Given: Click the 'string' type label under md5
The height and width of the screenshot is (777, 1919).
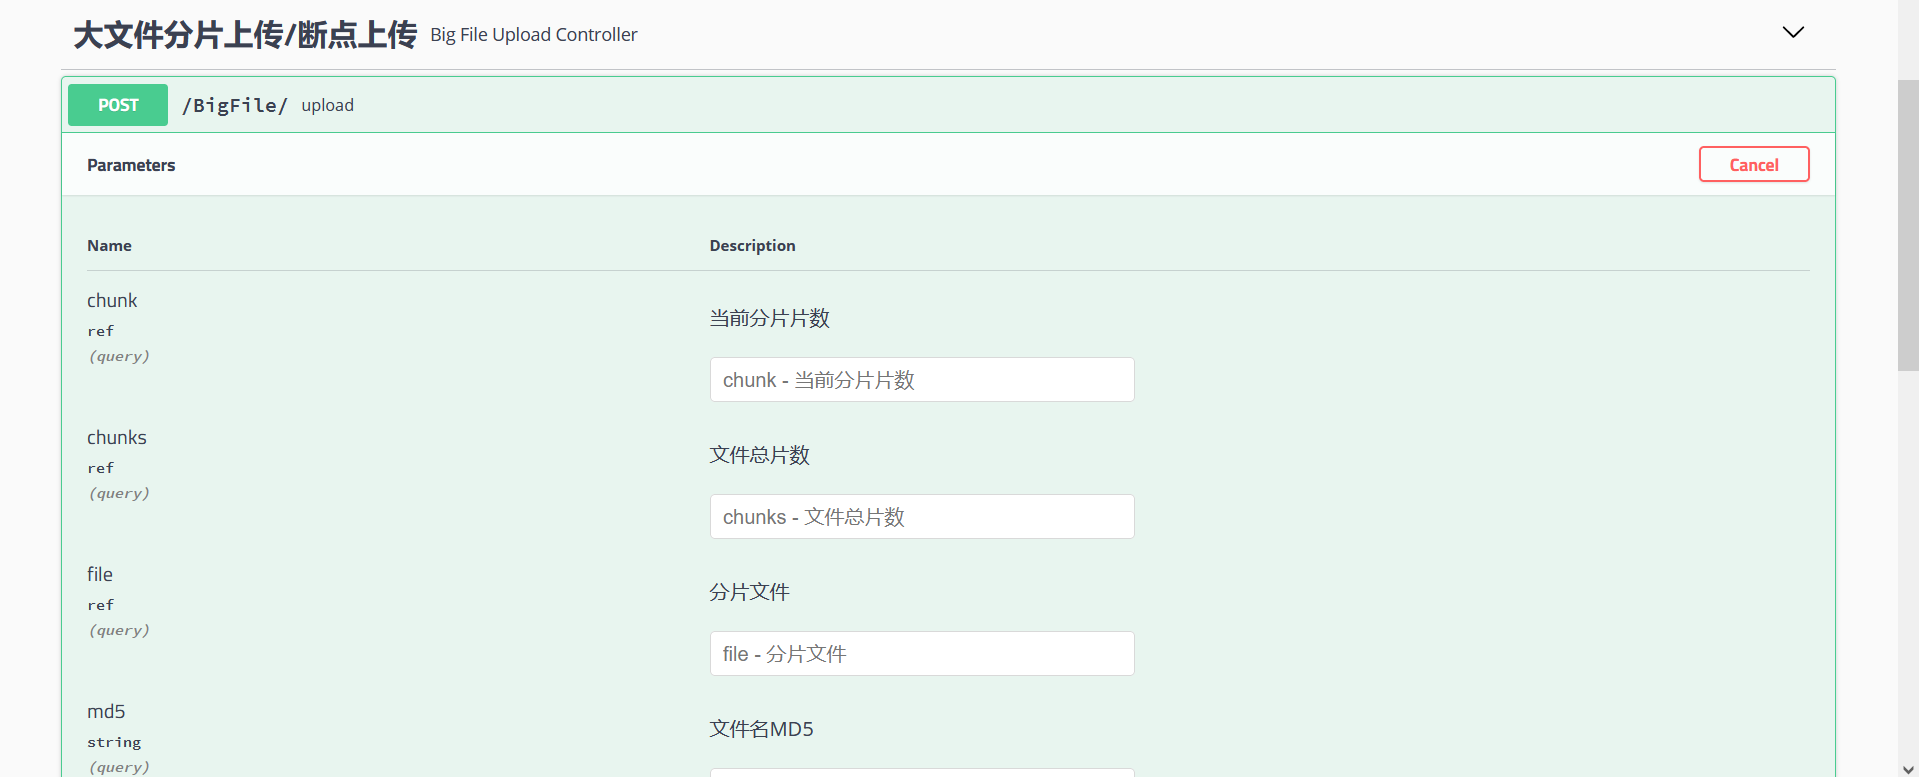Looking at the screenshot, I should [x=114, y=742].
